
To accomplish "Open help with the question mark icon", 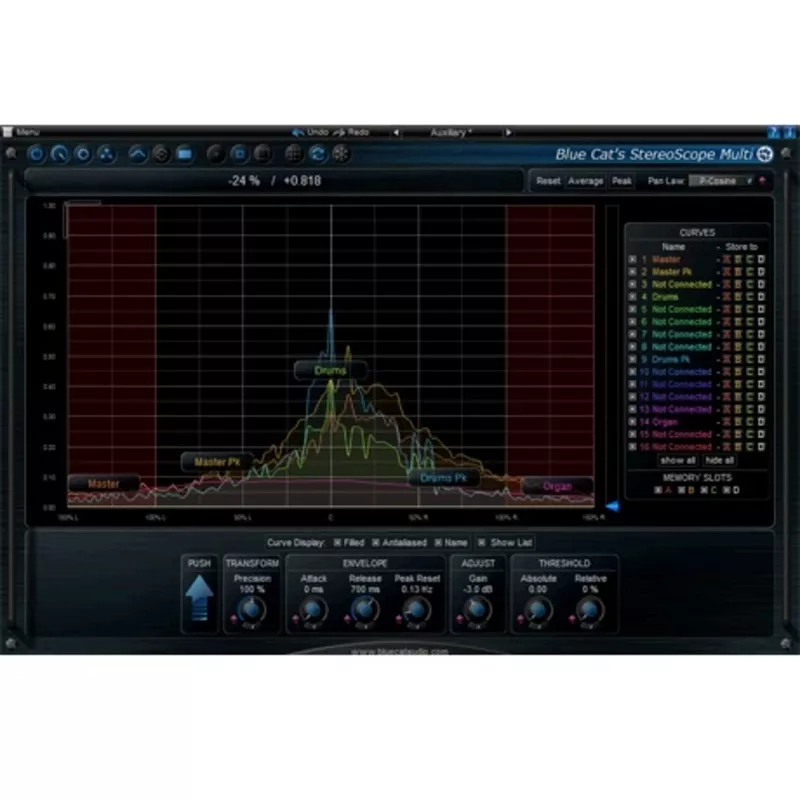I will click(773, 133).
